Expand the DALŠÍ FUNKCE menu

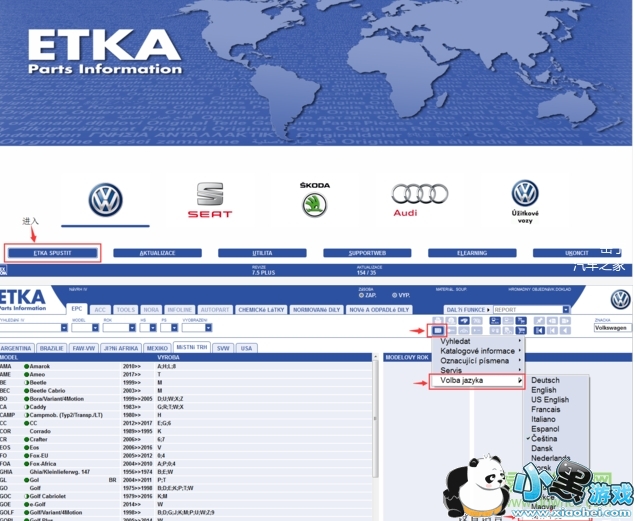(x=468, y=310)
